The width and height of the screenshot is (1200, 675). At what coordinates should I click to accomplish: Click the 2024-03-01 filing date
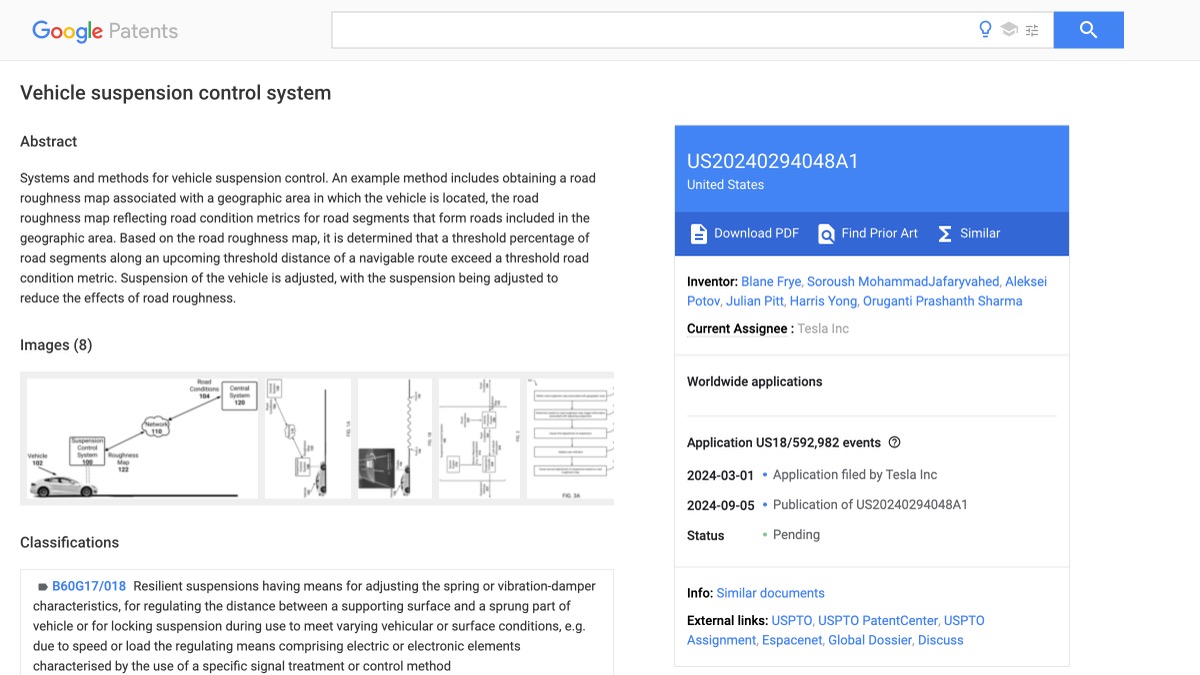[718, 474]
